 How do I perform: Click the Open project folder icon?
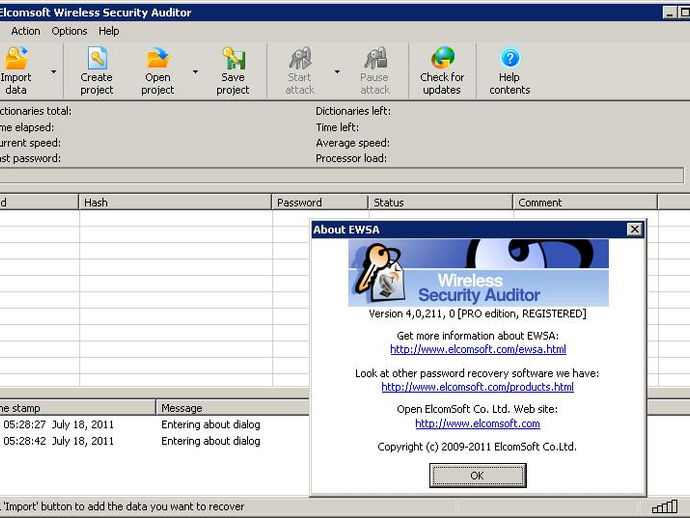pos(158,58)
